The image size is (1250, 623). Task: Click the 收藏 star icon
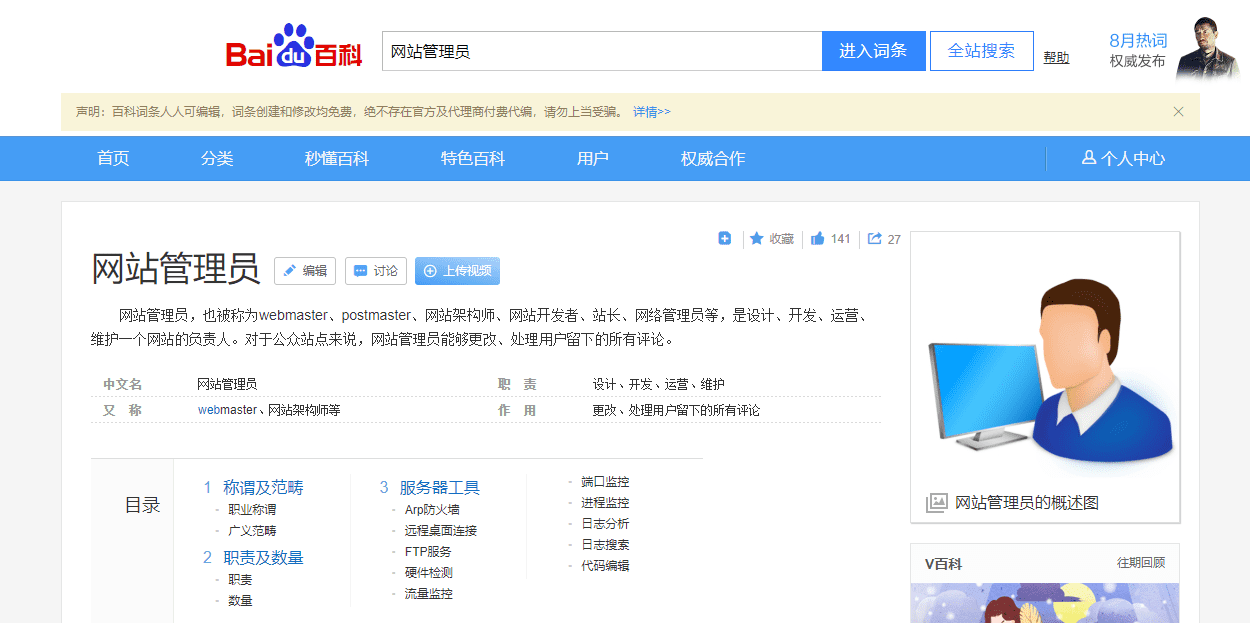(x=757, y=238)
